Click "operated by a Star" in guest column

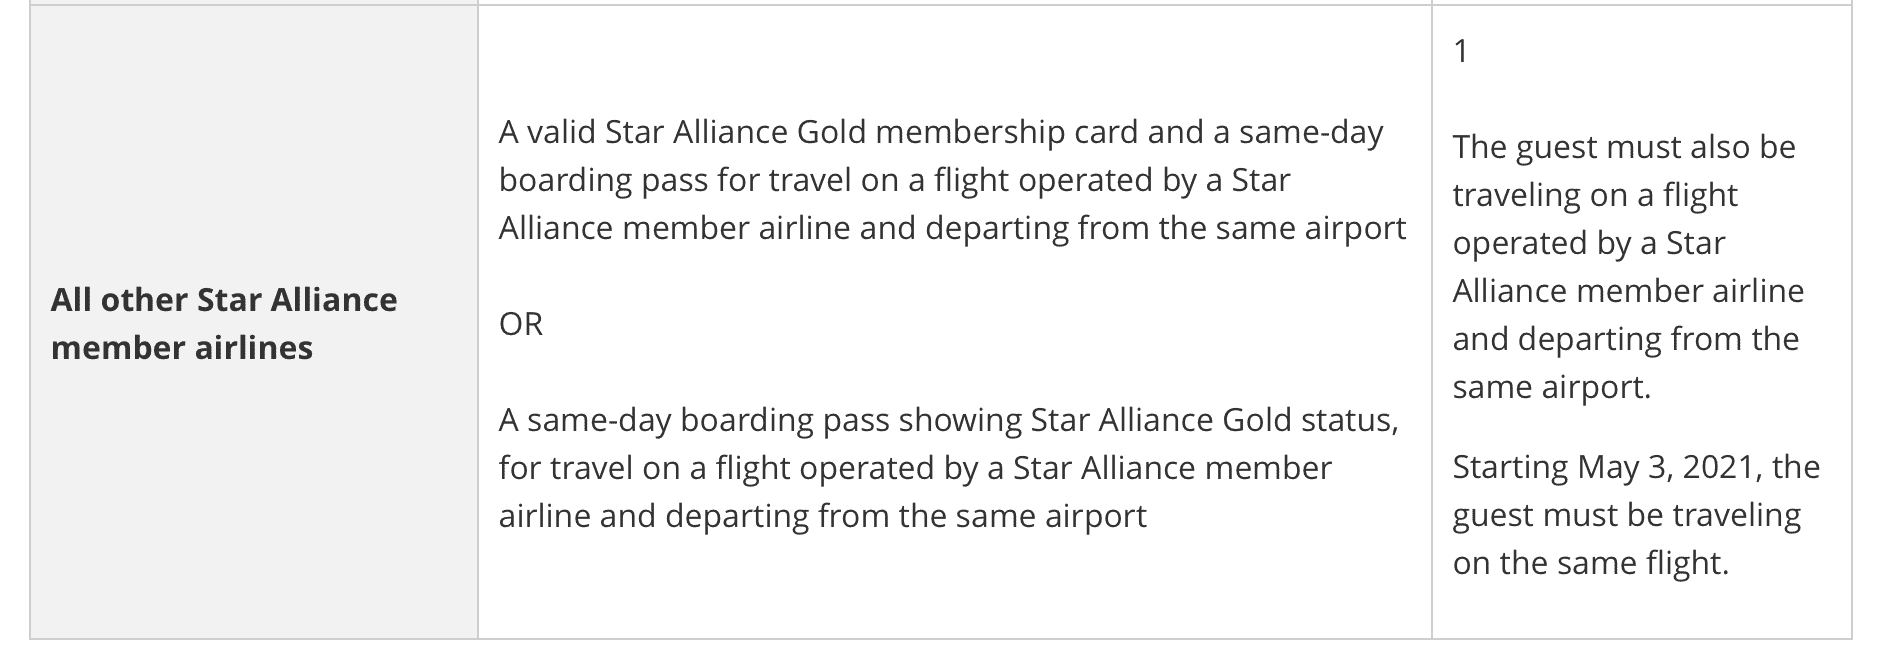(x=1589, y=243)
